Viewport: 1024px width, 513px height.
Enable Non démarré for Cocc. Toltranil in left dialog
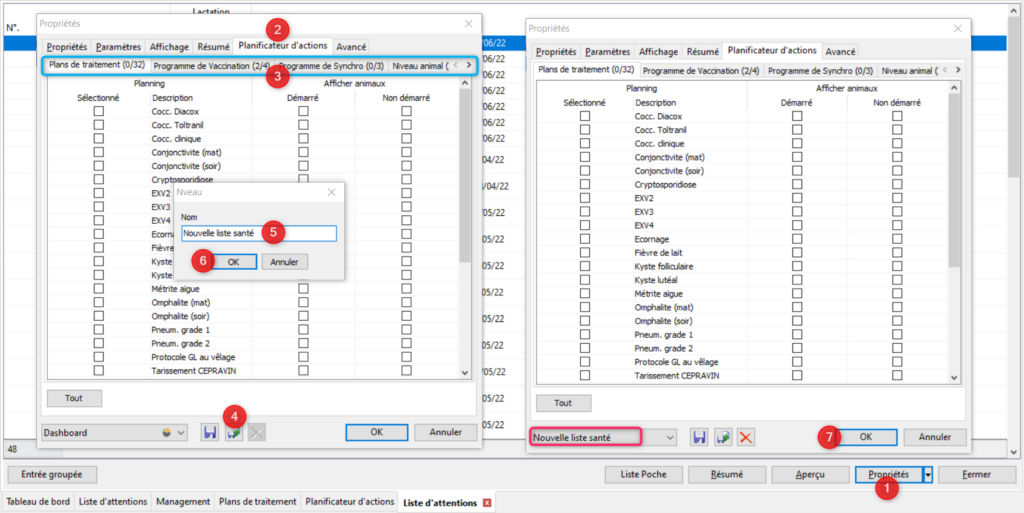(406, 125)
